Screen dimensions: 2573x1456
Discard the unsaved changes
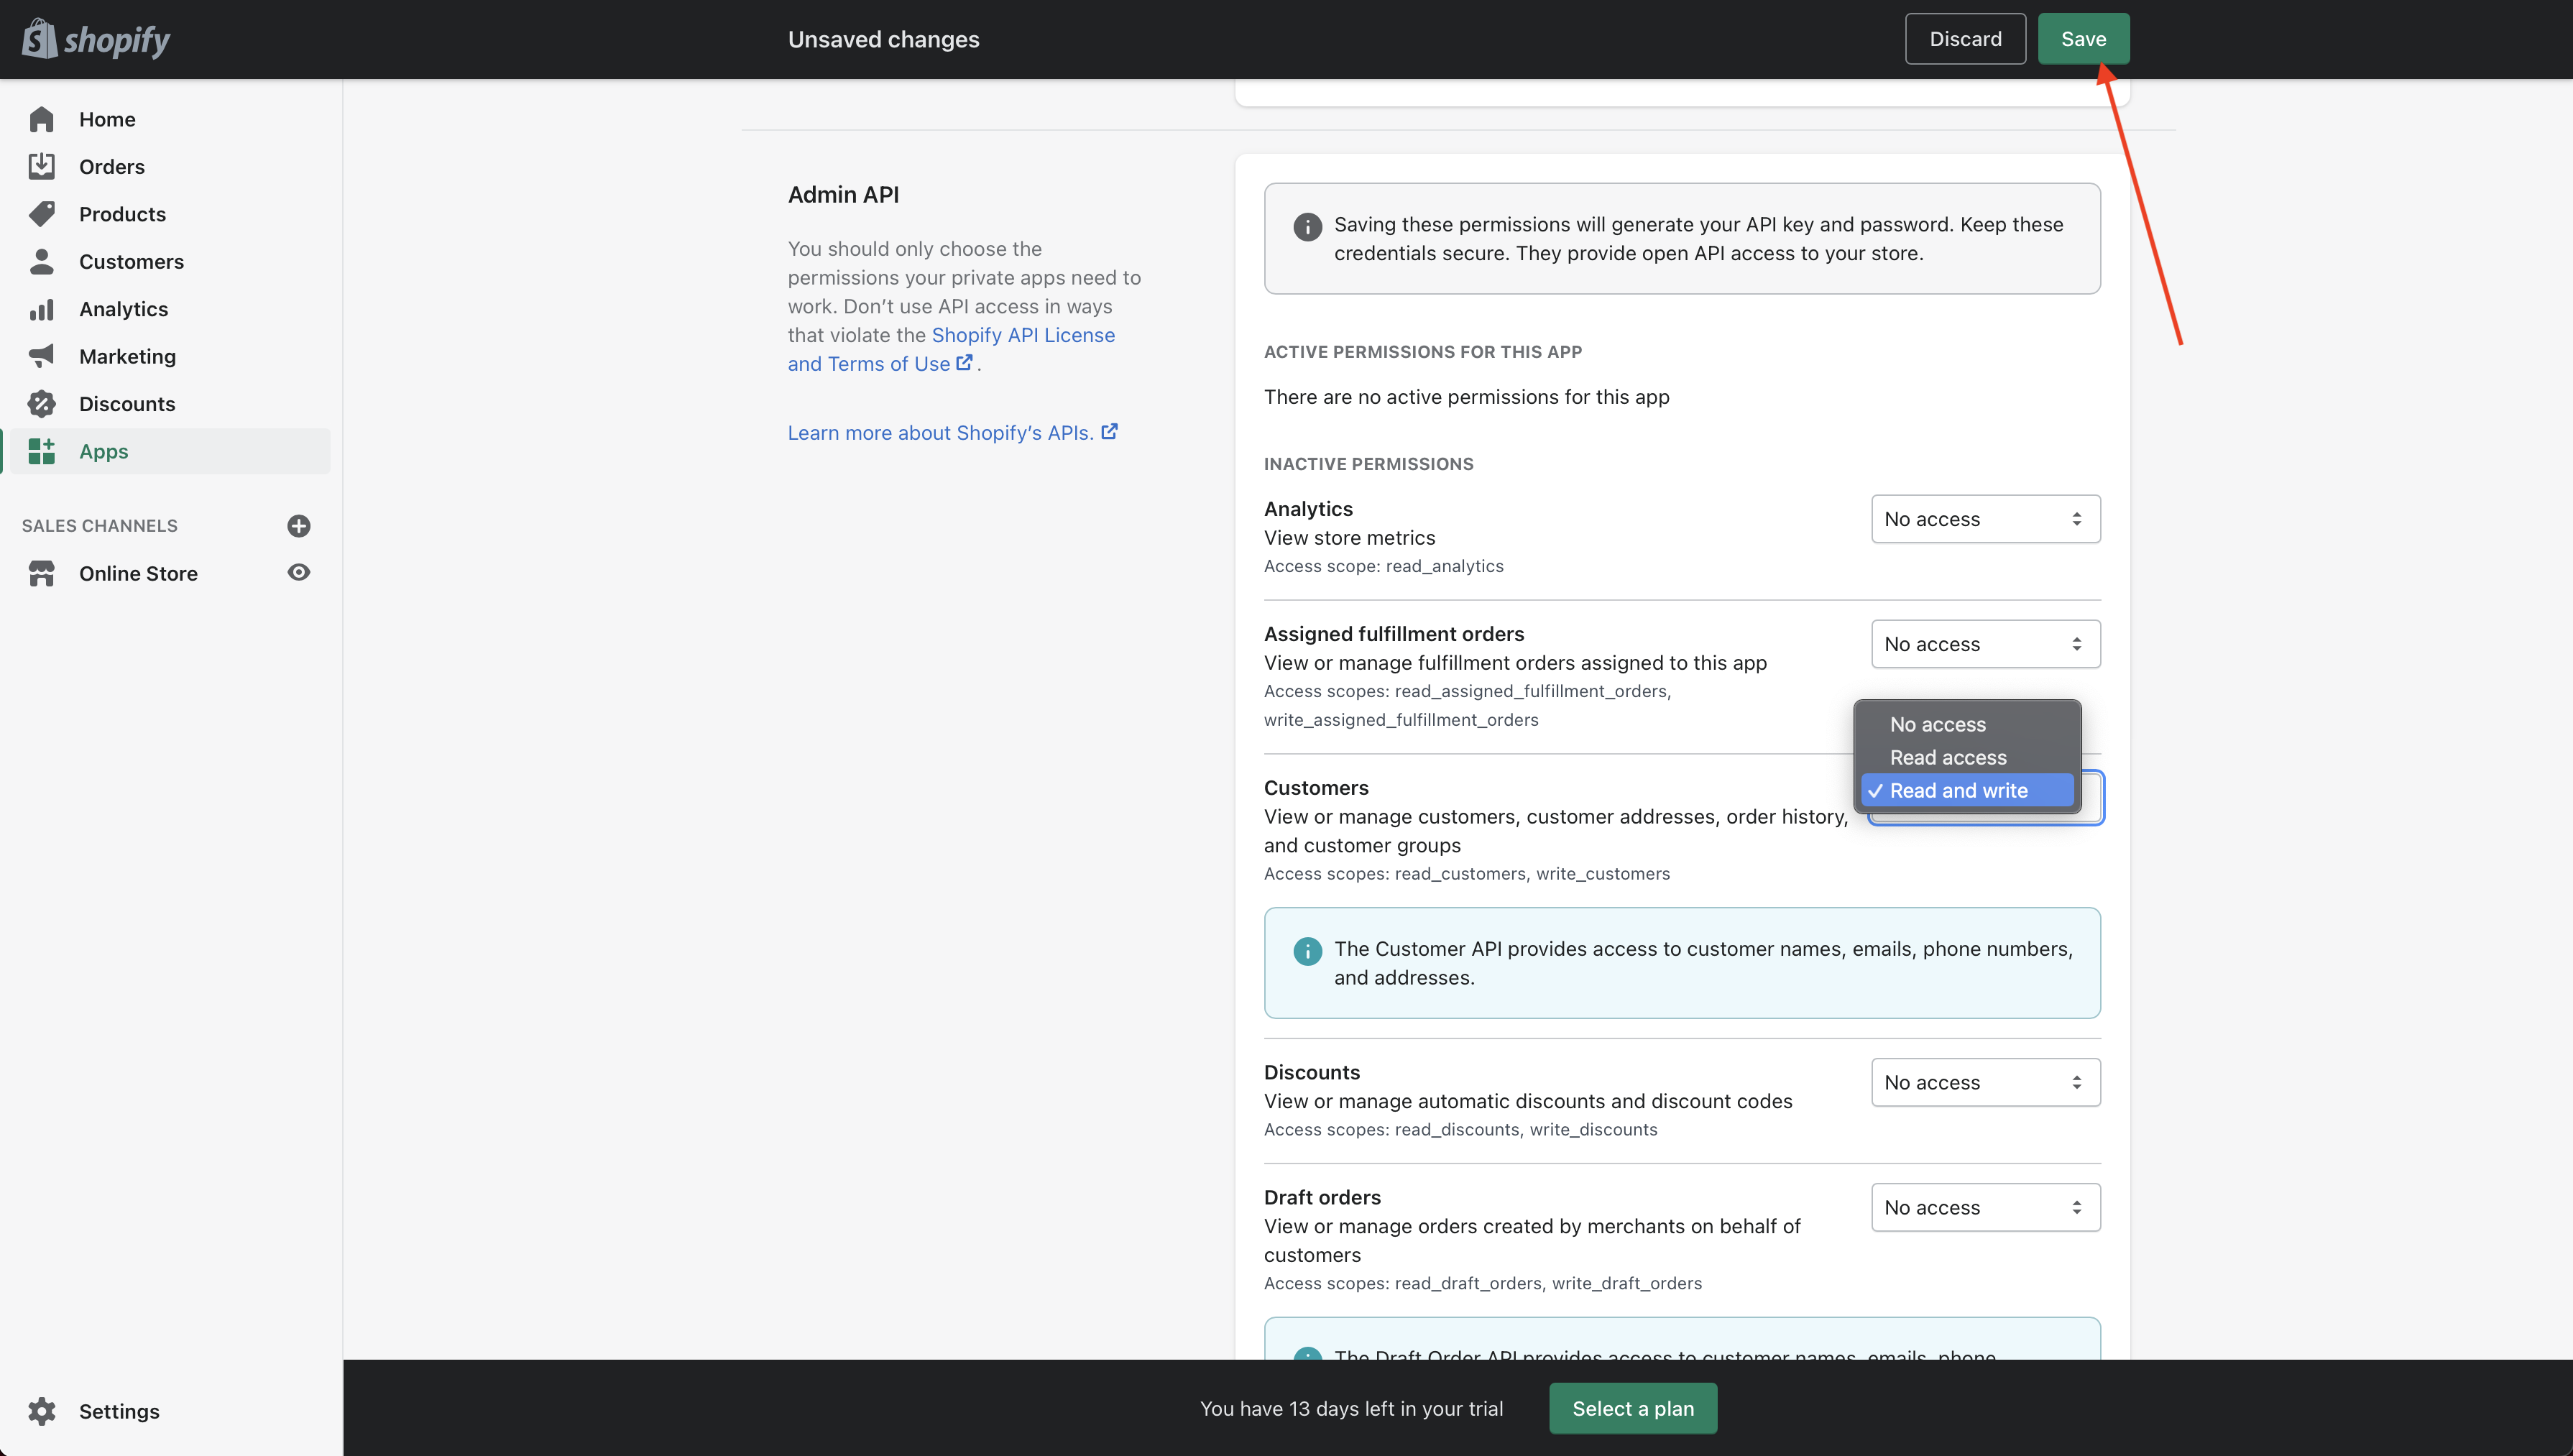point(1965,39)
